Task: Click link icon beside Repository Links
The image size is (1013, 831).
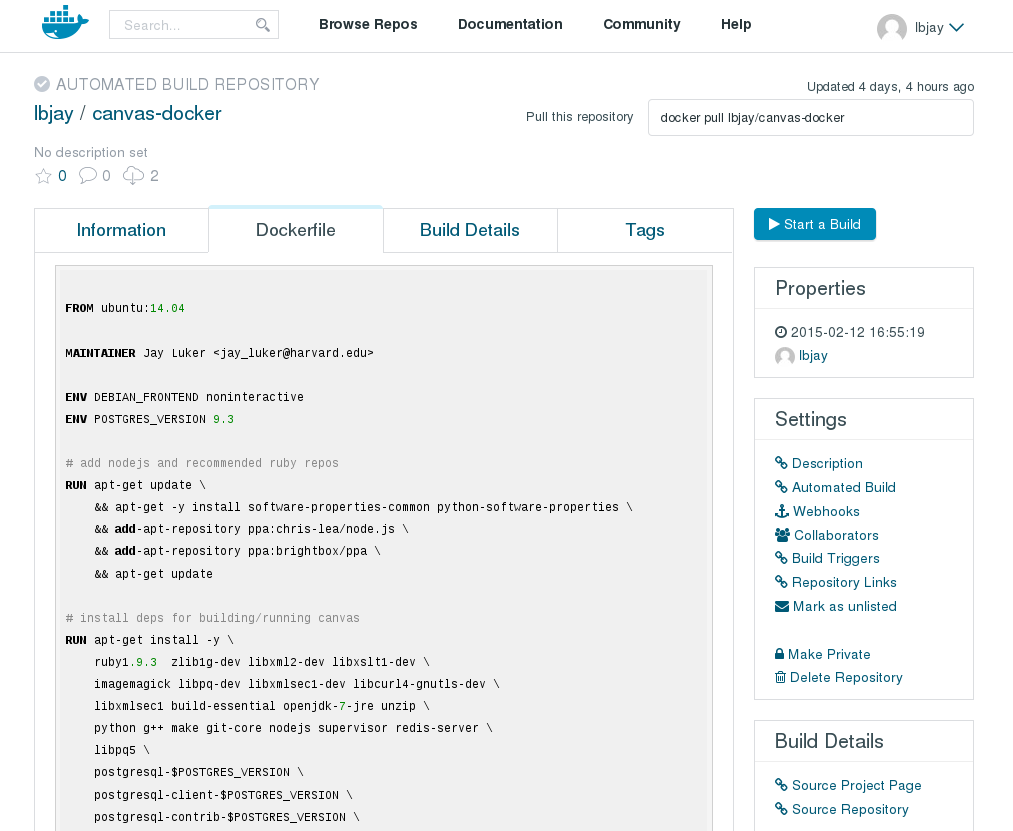Action: click(x=781, y=582)
